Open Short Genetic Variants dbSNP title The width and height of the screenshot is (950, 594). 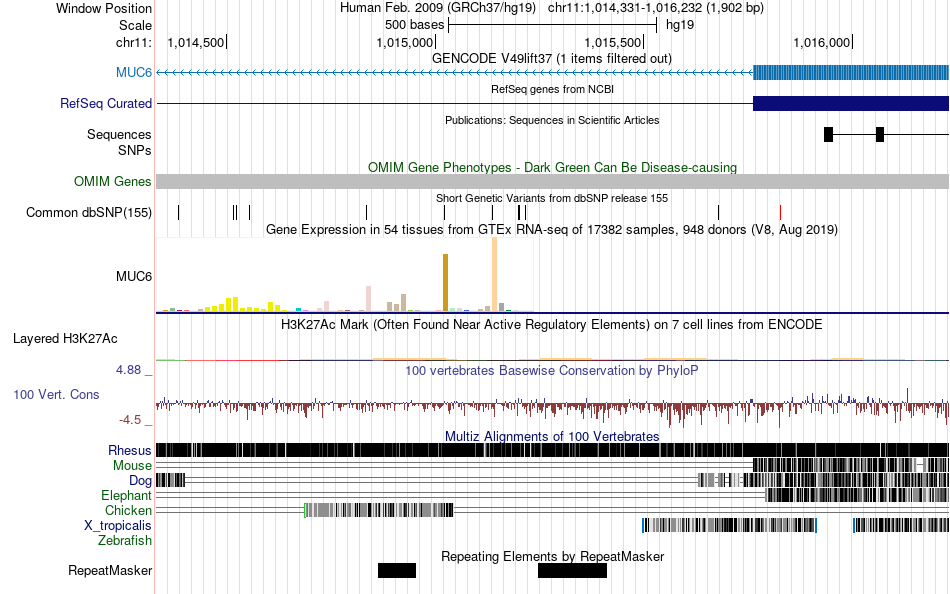[552, 198]
